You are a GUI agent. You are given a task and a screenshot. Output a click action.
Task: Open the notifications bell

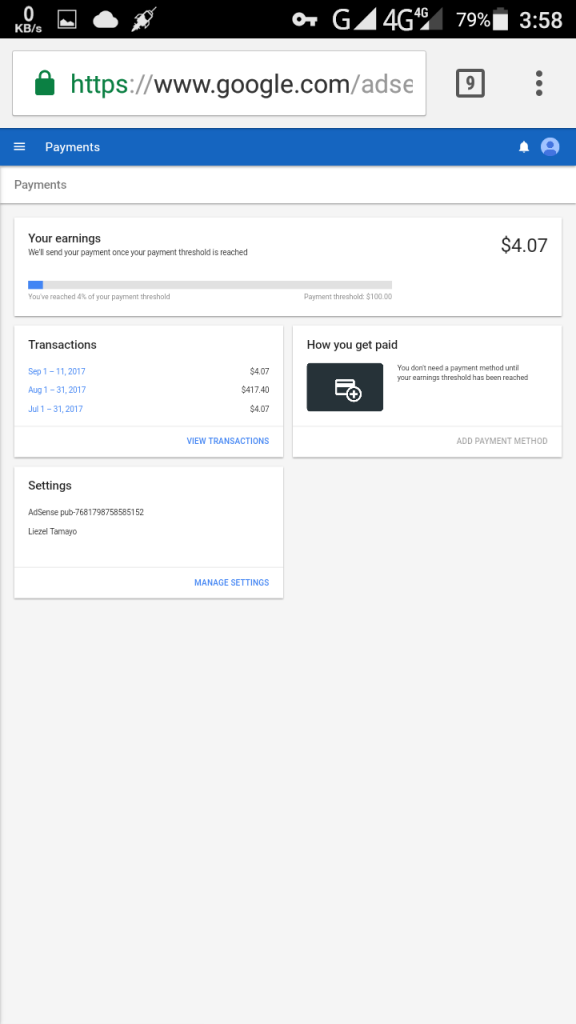524,148
